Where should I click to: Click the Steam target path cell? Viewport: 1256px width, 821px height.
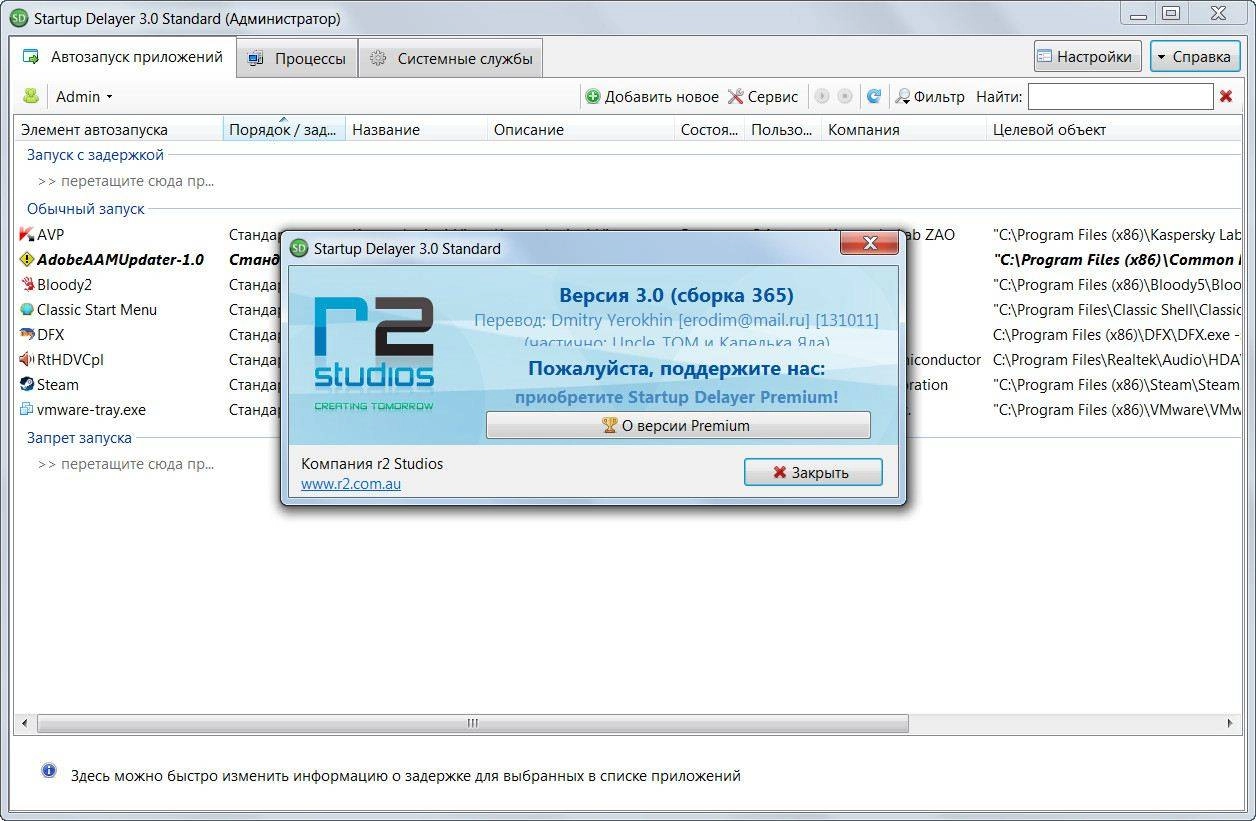(1116, 385)
